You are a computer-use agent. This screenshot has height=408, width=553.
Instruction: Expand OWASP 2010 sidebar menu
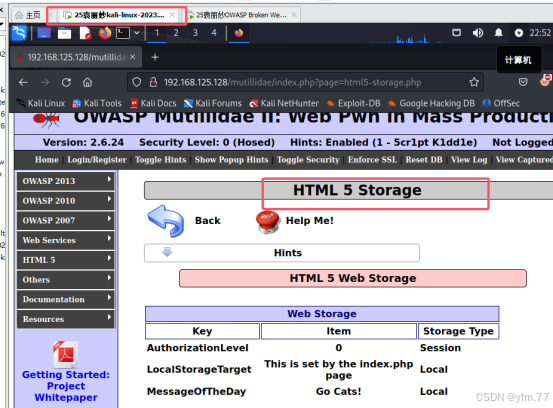[66, 201]
